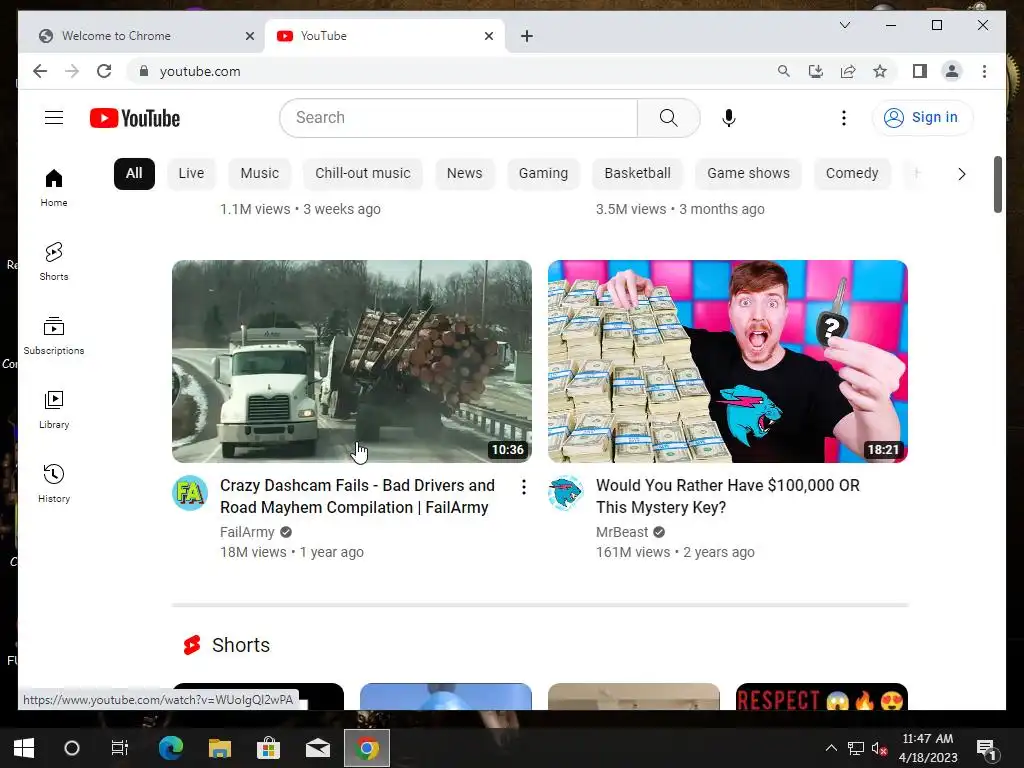Show more category chips with right arrow

pos(961,174)
